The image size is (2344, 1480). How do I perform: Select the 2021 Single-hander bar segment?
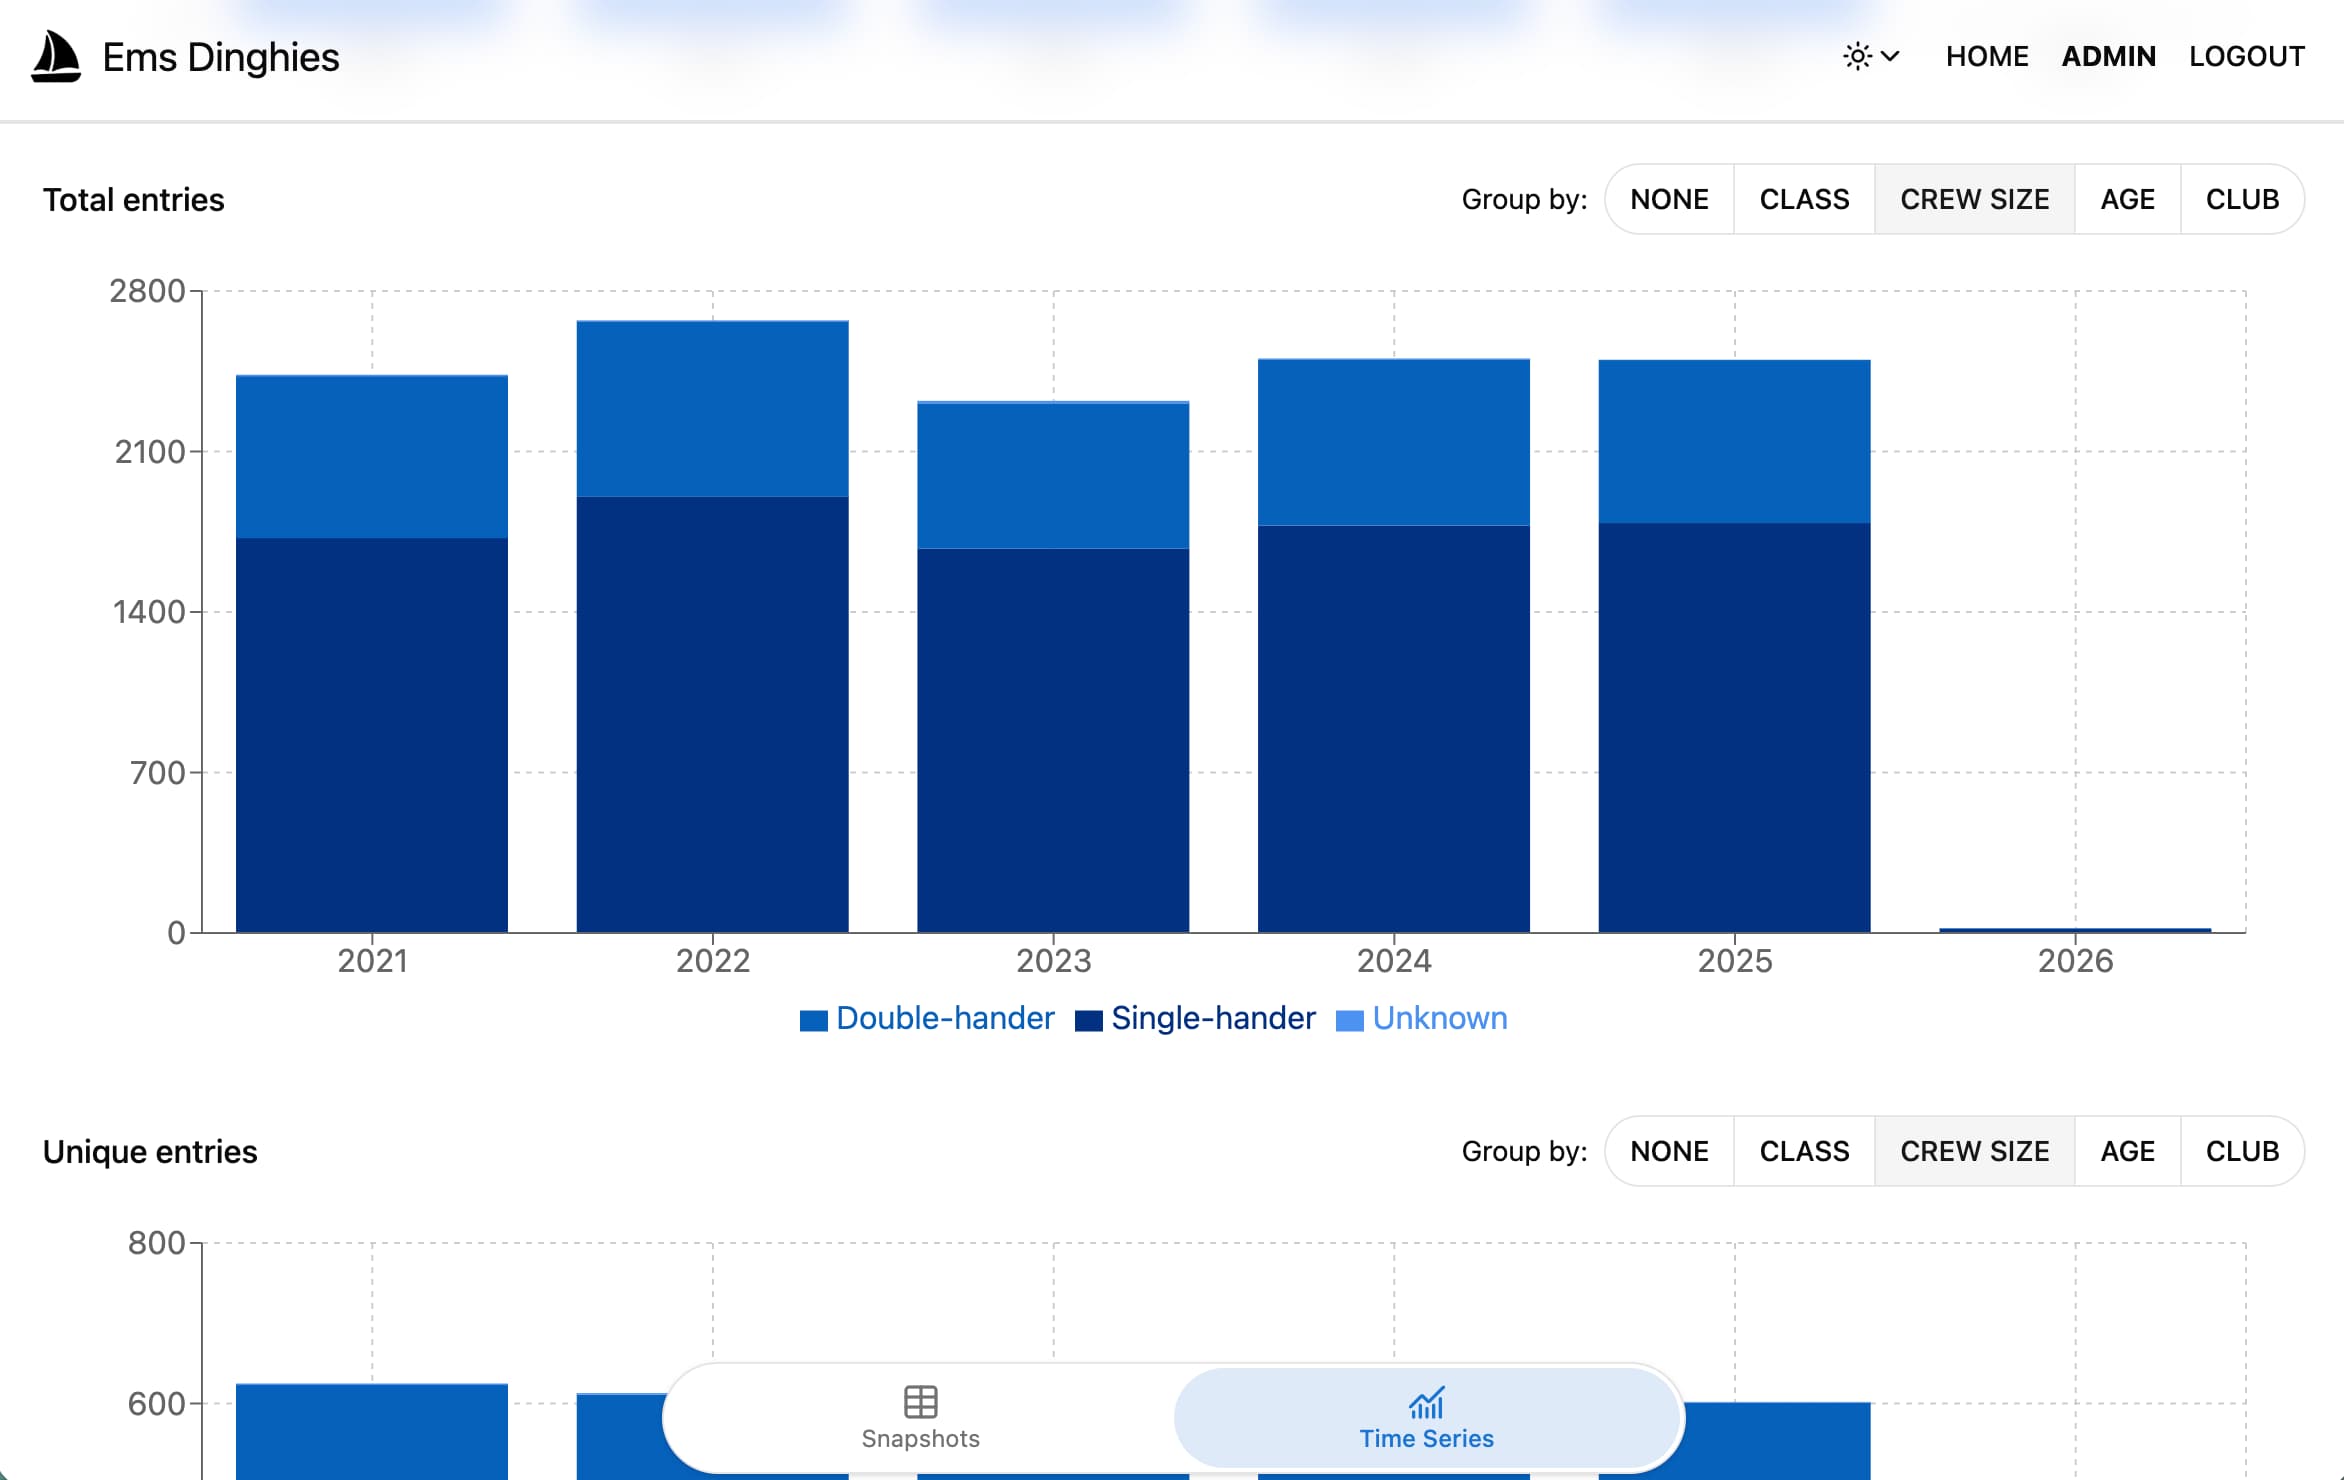(372, 735)
